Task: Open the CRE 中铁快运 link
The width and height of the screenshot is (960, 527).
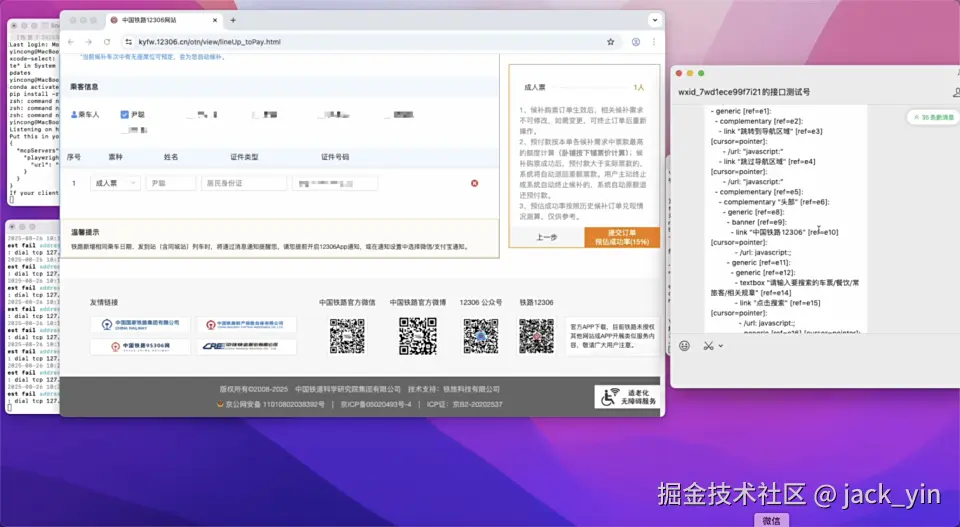Action: point(246,346)
